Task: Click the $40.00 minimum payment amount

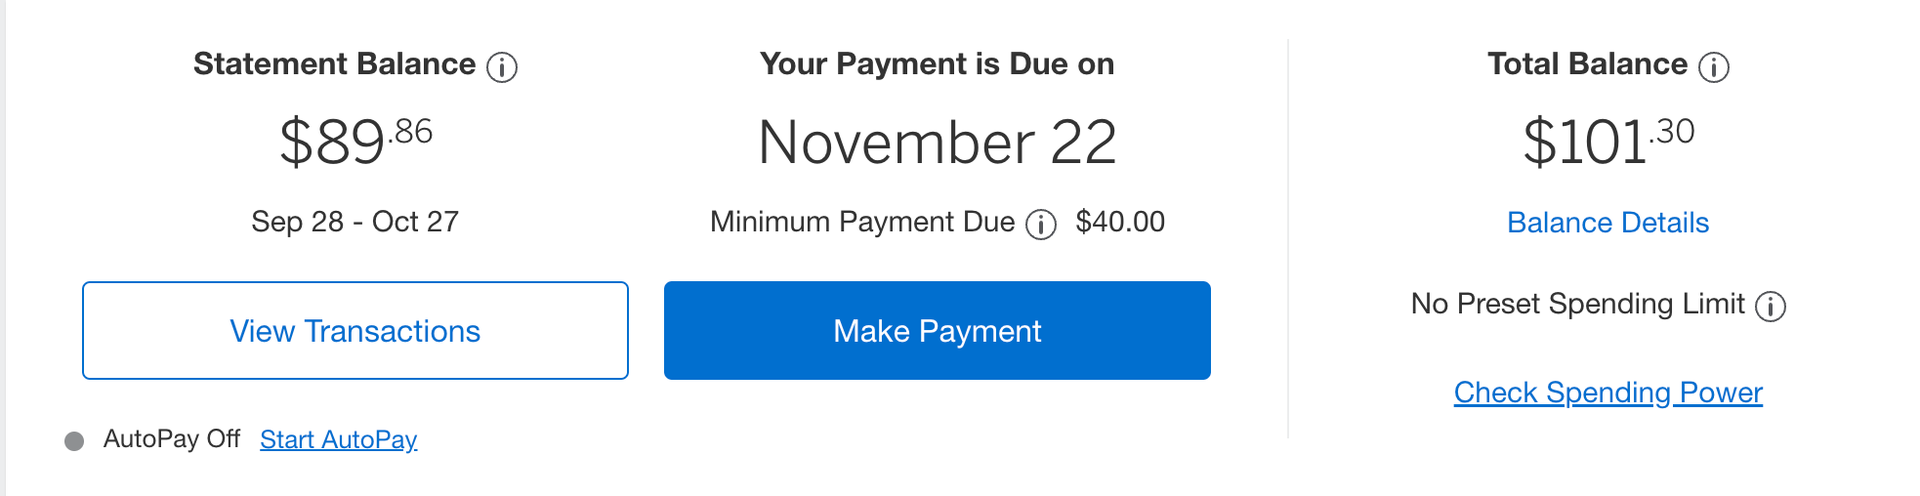Action: pyautogui.click(x=1120, y=221)
